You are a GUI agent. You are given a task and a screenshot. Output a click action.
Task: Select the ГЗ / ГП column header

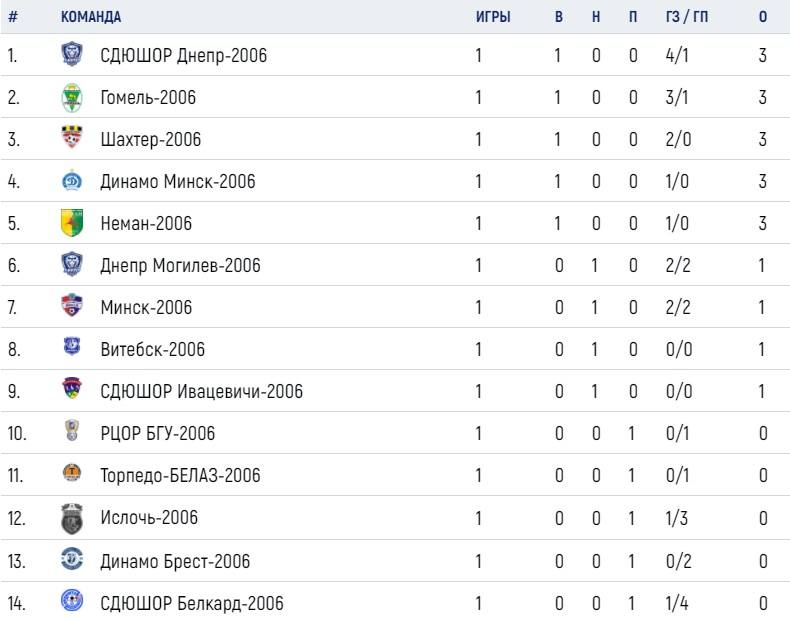[686, 17]
